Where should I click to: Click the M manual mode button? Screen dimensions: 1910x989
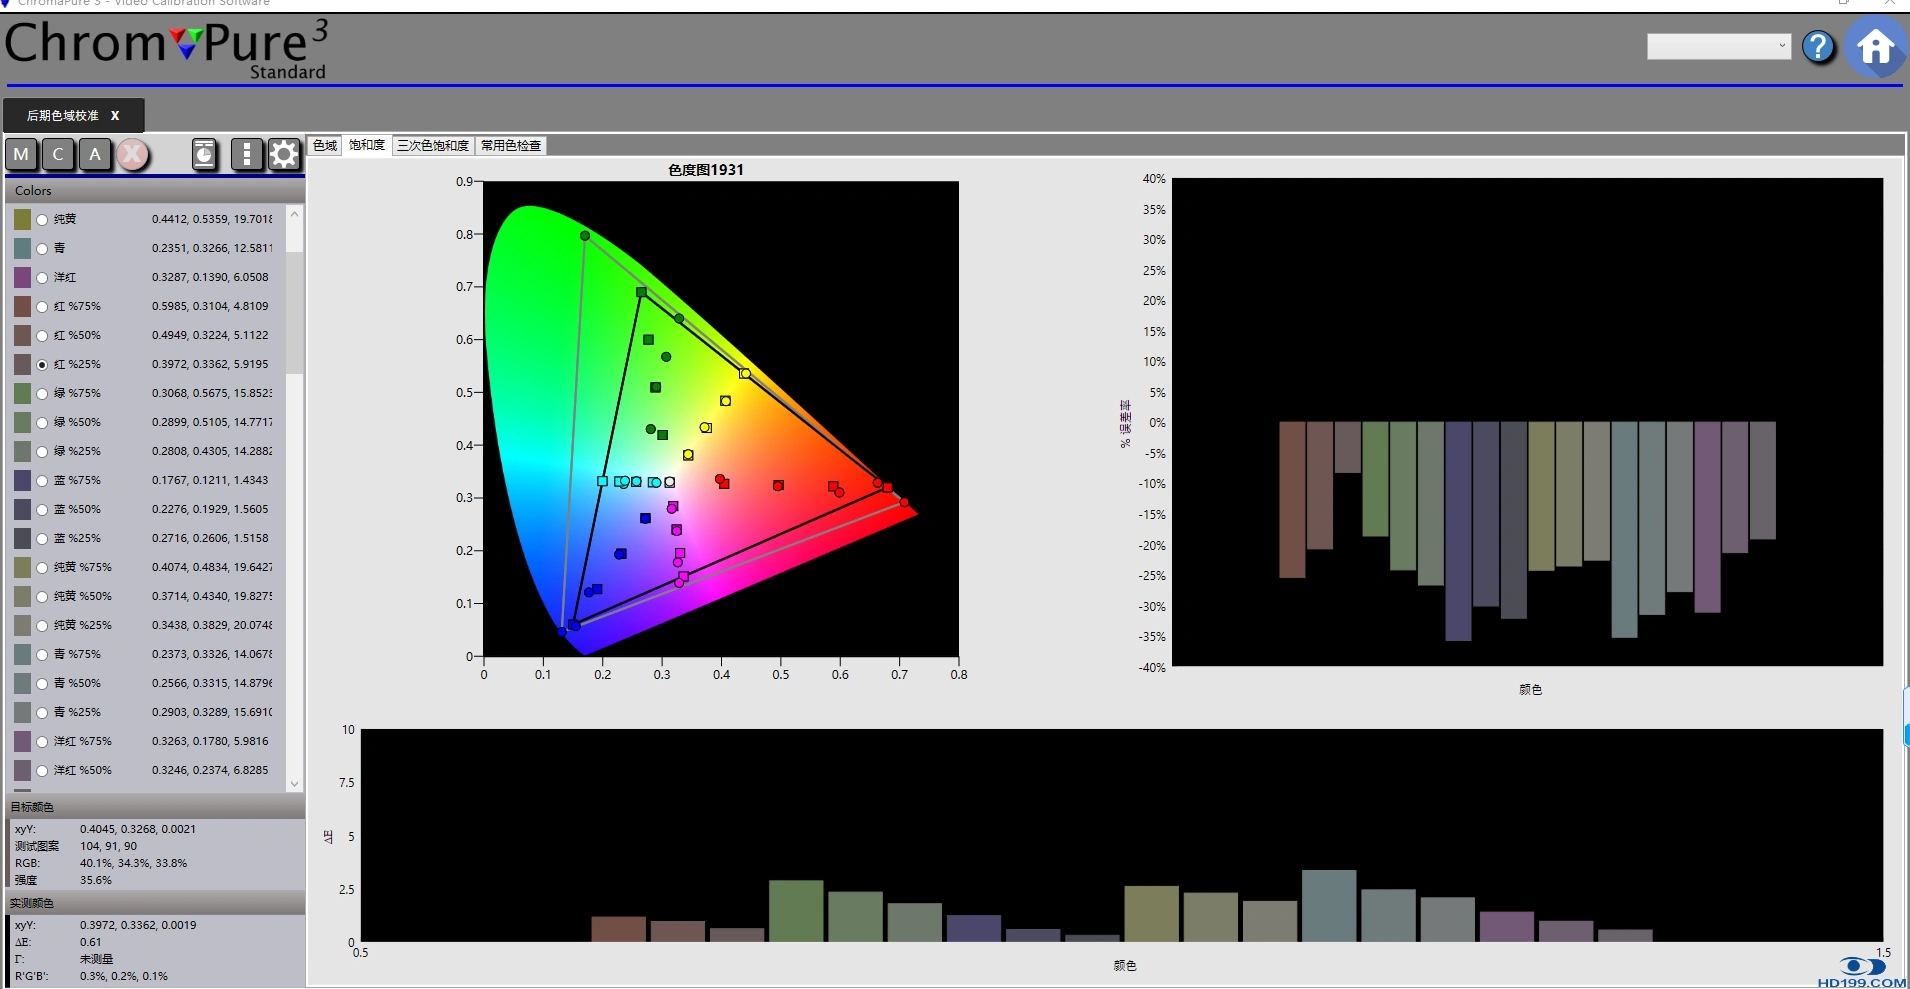tap(21, 155)
